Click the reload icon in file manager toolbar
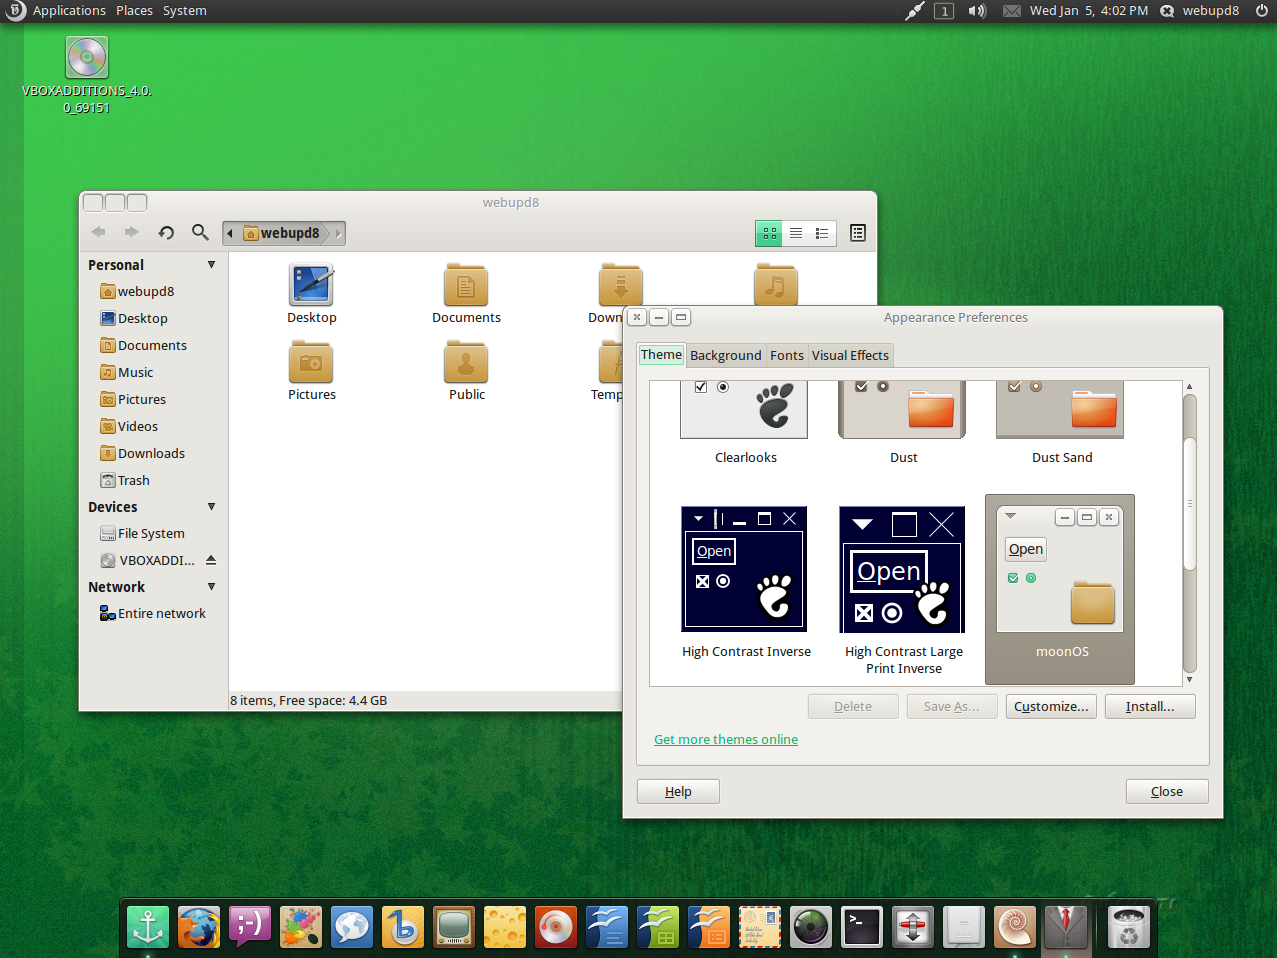1277x958 pixels. [166, 233]
